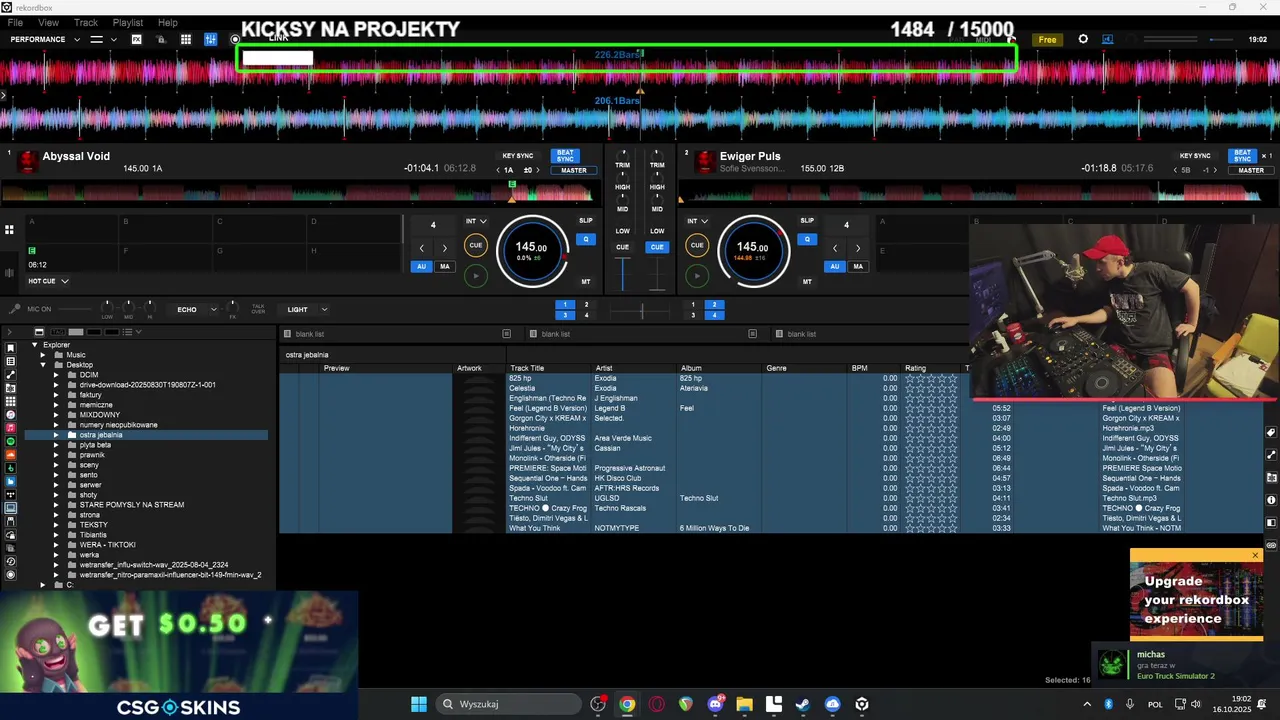Screen dimensions: 1280x720
Task: Open the Playlist menu
Action: coord(128,22)
